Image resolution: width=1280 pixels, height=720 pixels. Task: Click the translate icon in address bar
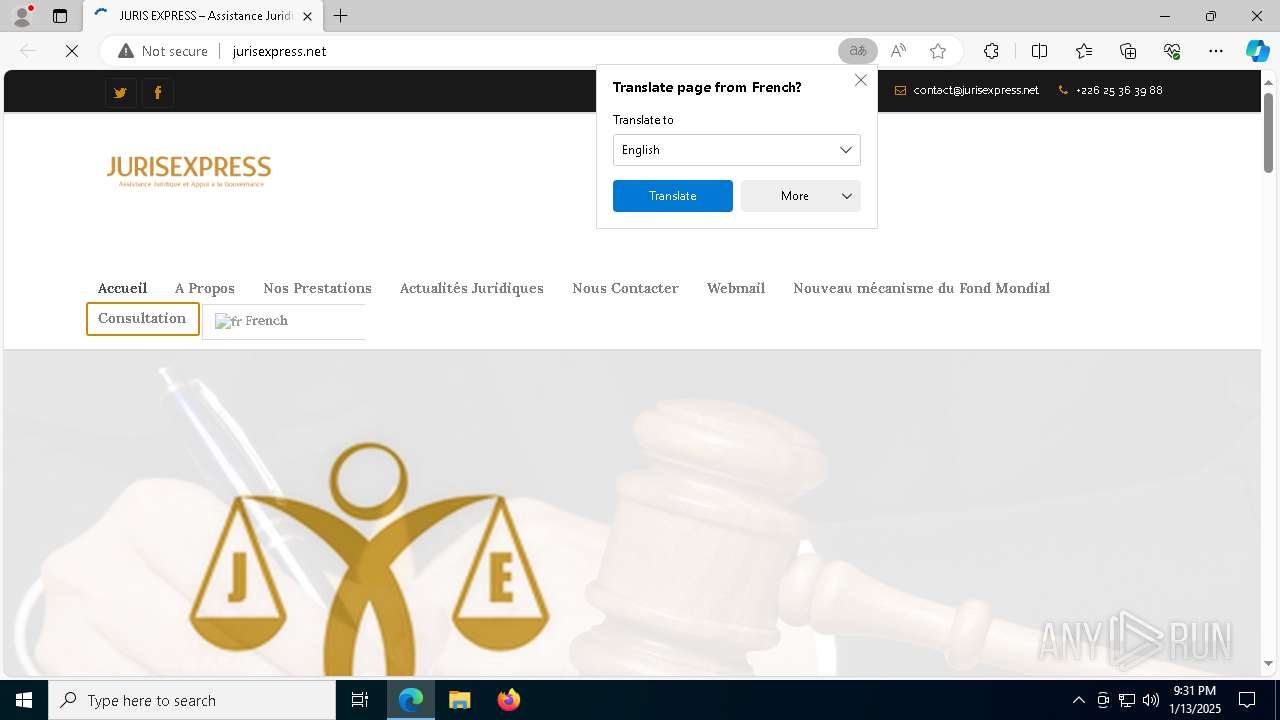click(x=858, y=51)
